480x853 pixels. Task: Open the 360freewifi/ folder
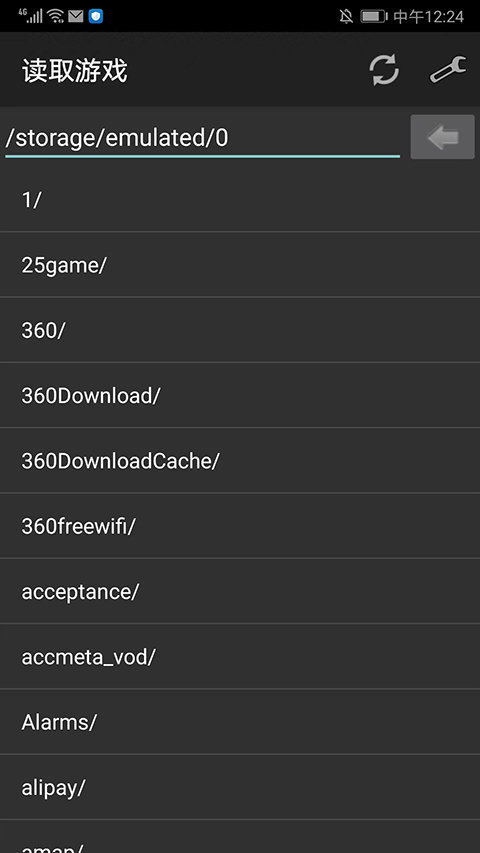(240, 526)
